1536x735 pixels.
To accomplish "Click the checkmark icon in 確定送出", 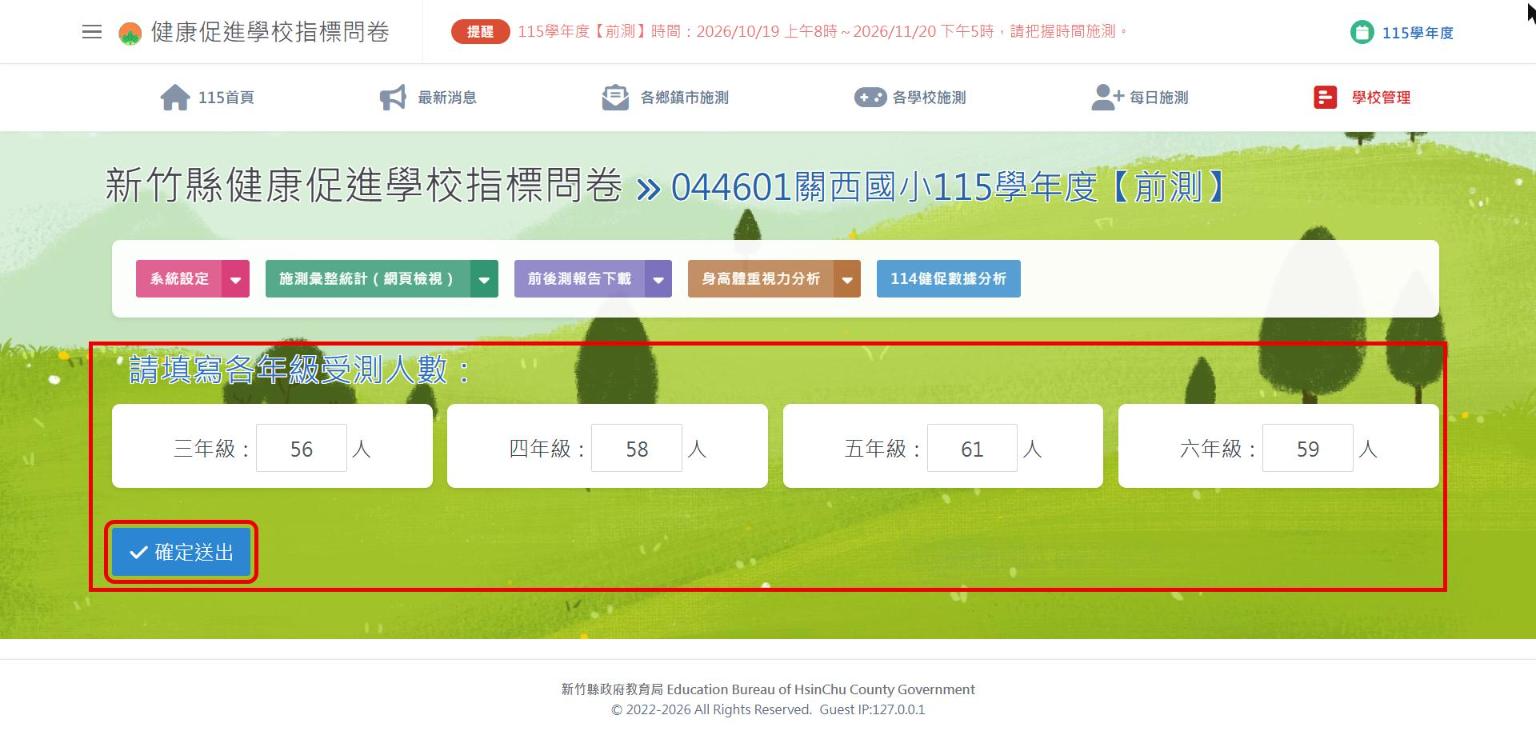I will (x=139, y=552).
